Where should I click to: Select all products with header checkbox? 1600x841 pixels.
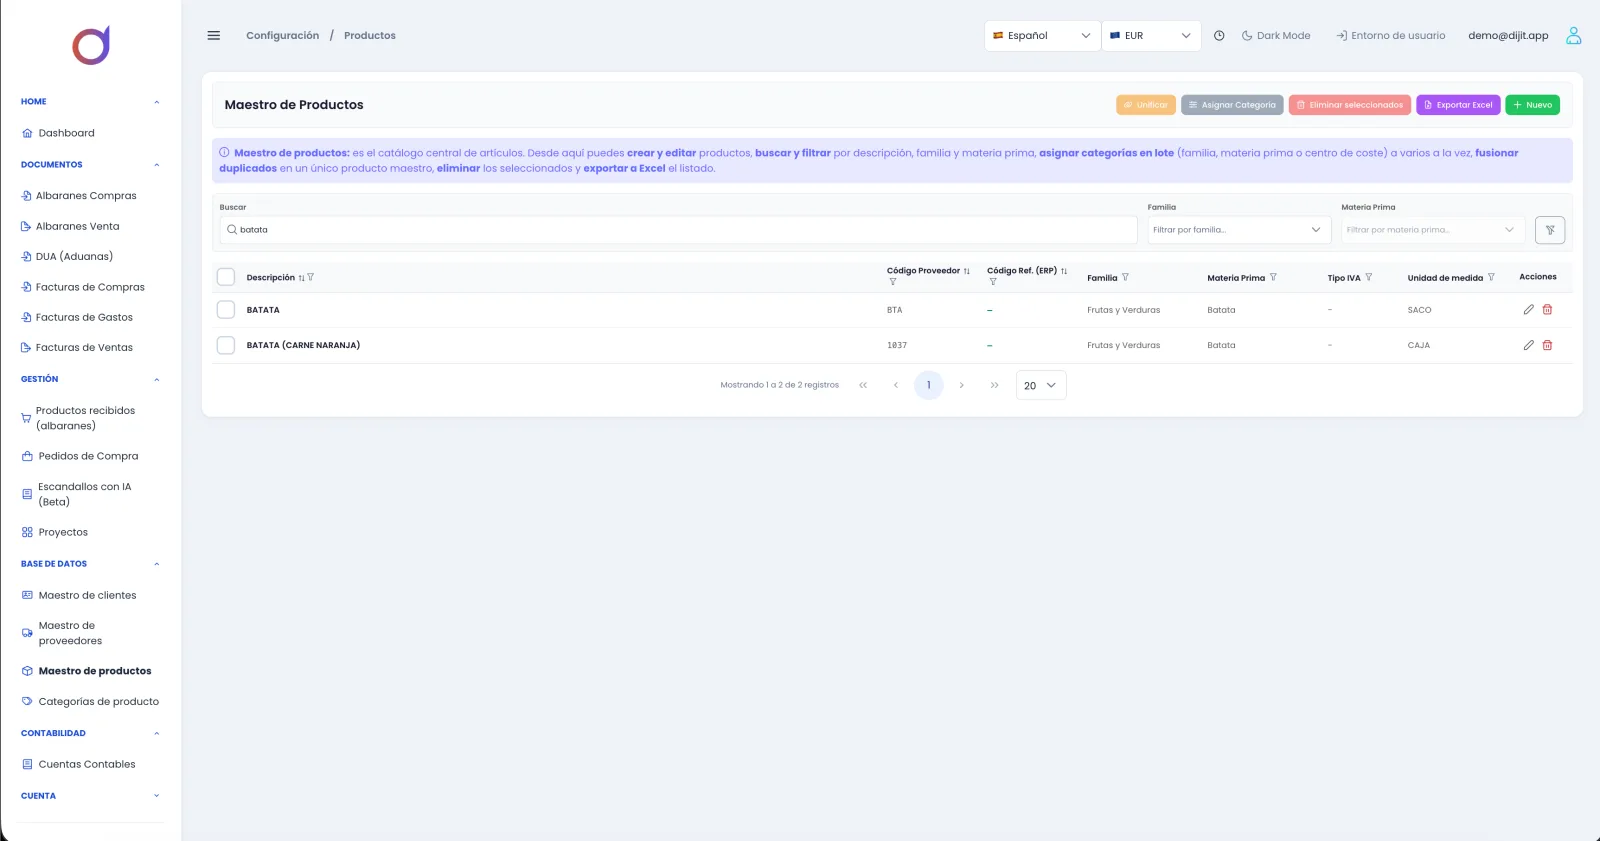click(226, 277)
